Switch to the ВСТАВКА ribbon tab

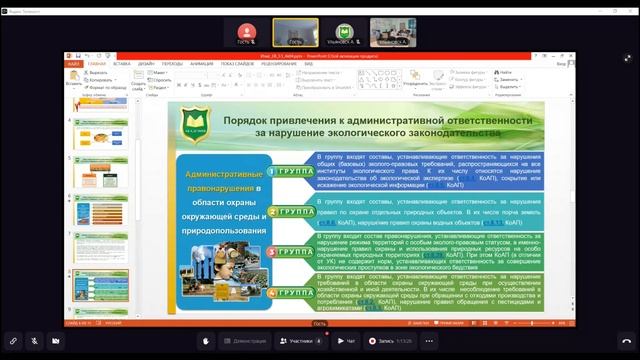click(122, 64)
